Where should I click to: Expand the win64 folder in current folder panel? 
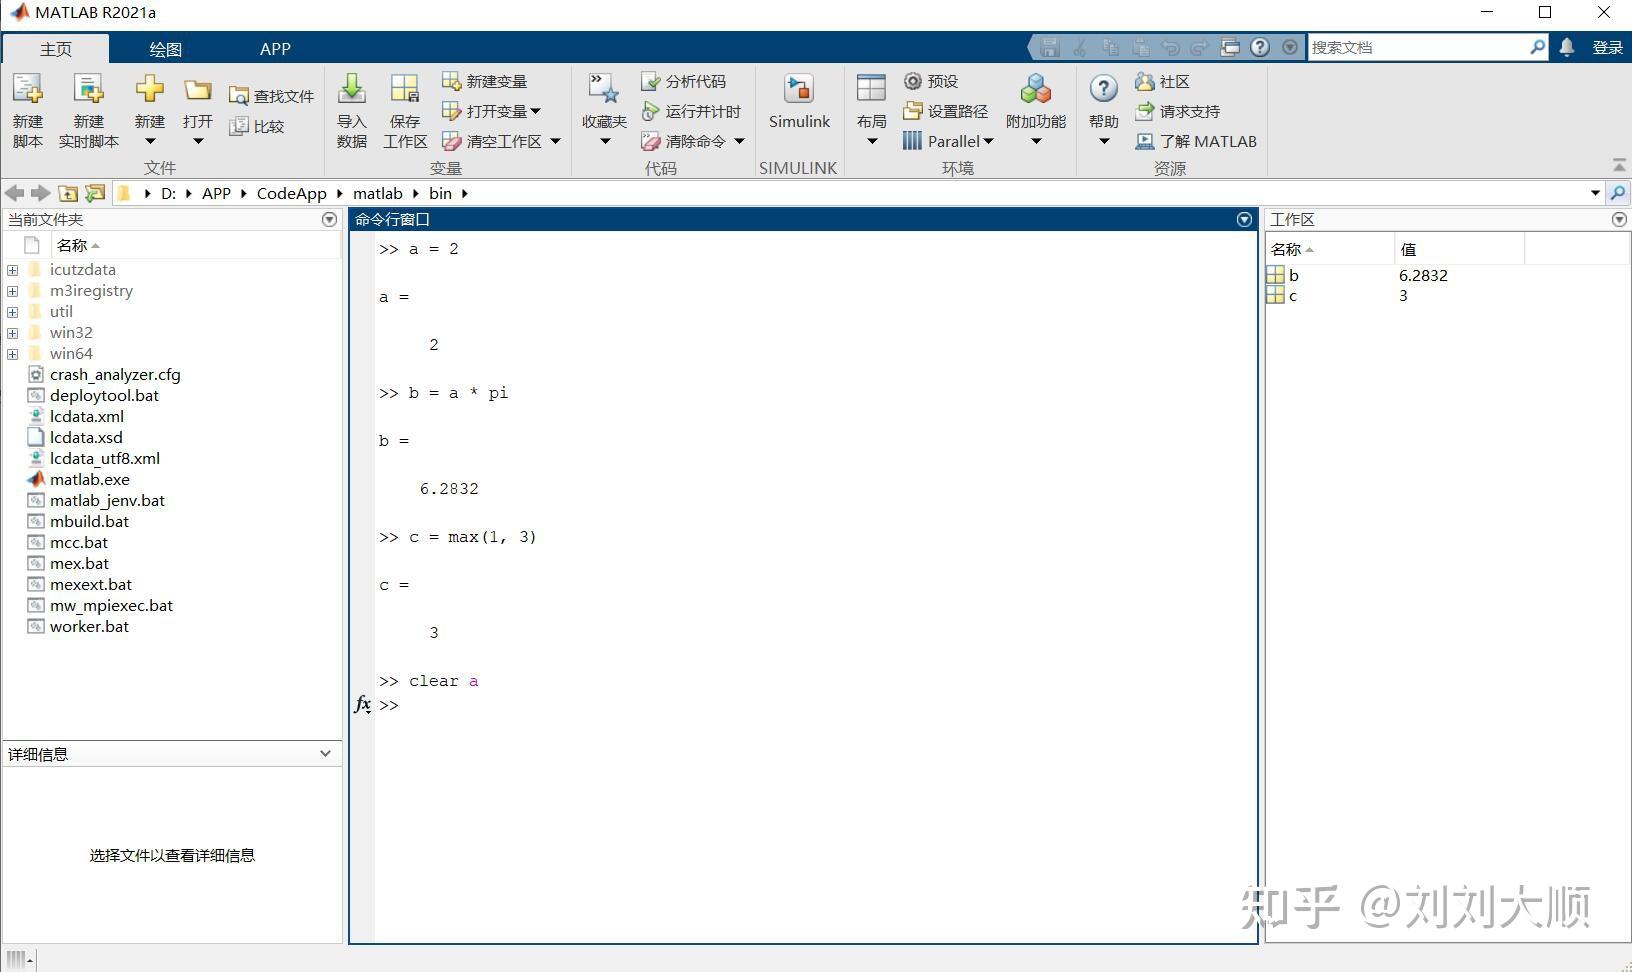pyautogui.click(x=12, y=353)
